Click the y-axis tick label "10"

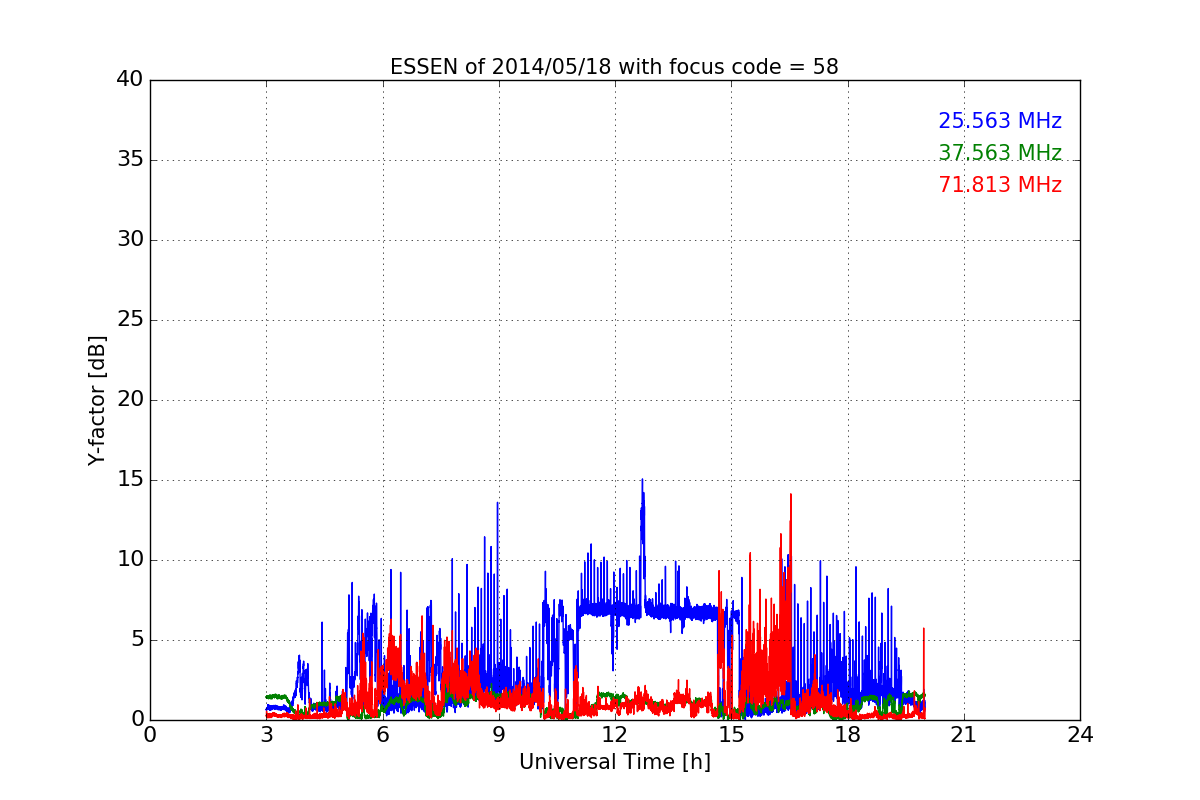click(x=130, y=560)
